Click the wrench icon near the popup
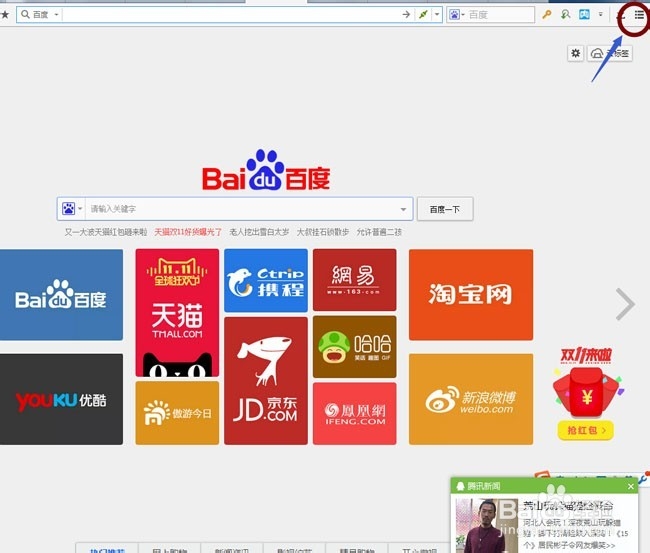 pos(644,478)
